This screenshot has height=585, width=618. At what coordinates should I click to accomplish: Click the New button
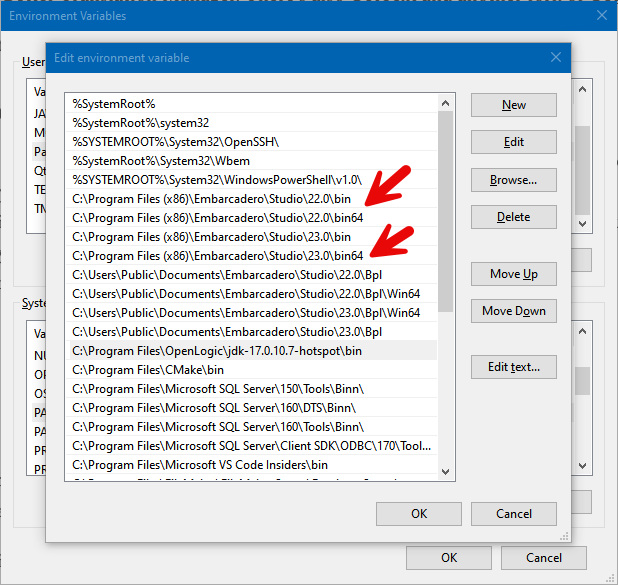click(x=514, y=105)
